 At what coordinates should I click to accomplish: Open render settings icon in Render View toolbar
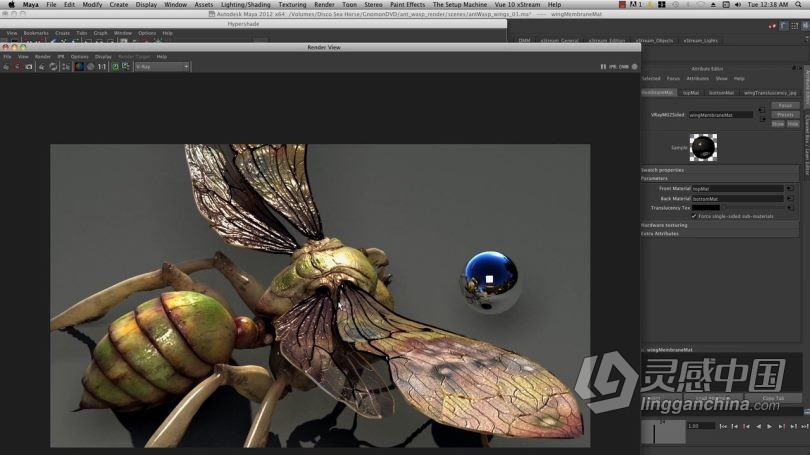pyautogui.click(x=66, y=67)
